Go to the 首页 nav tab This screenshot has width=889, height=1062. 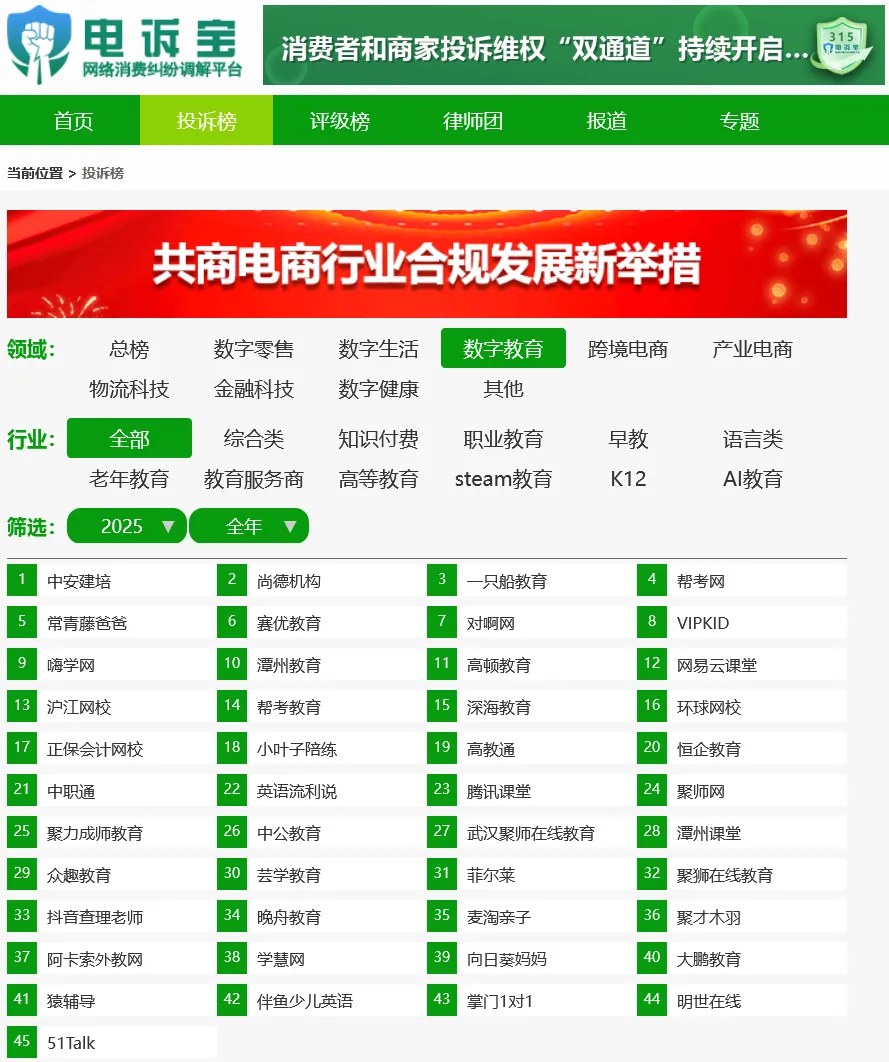(73, 121)
